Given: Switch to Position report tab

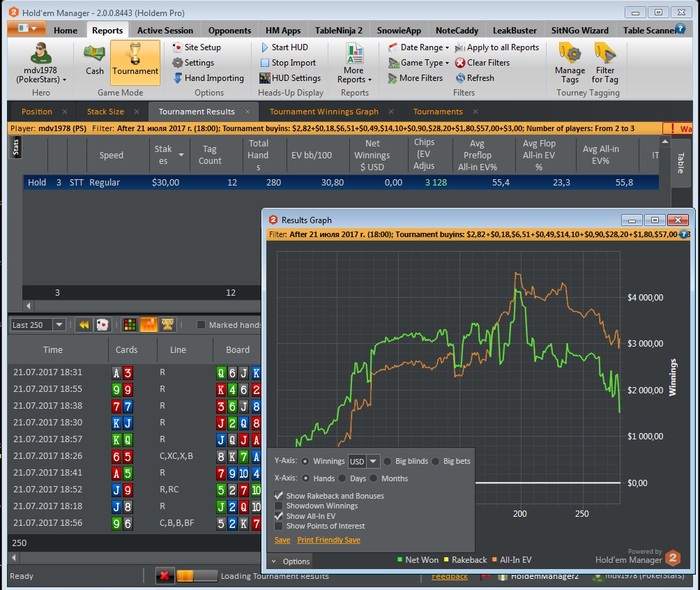Looking at the screenshot, I should pyautogui.click(x=37, y=112).
